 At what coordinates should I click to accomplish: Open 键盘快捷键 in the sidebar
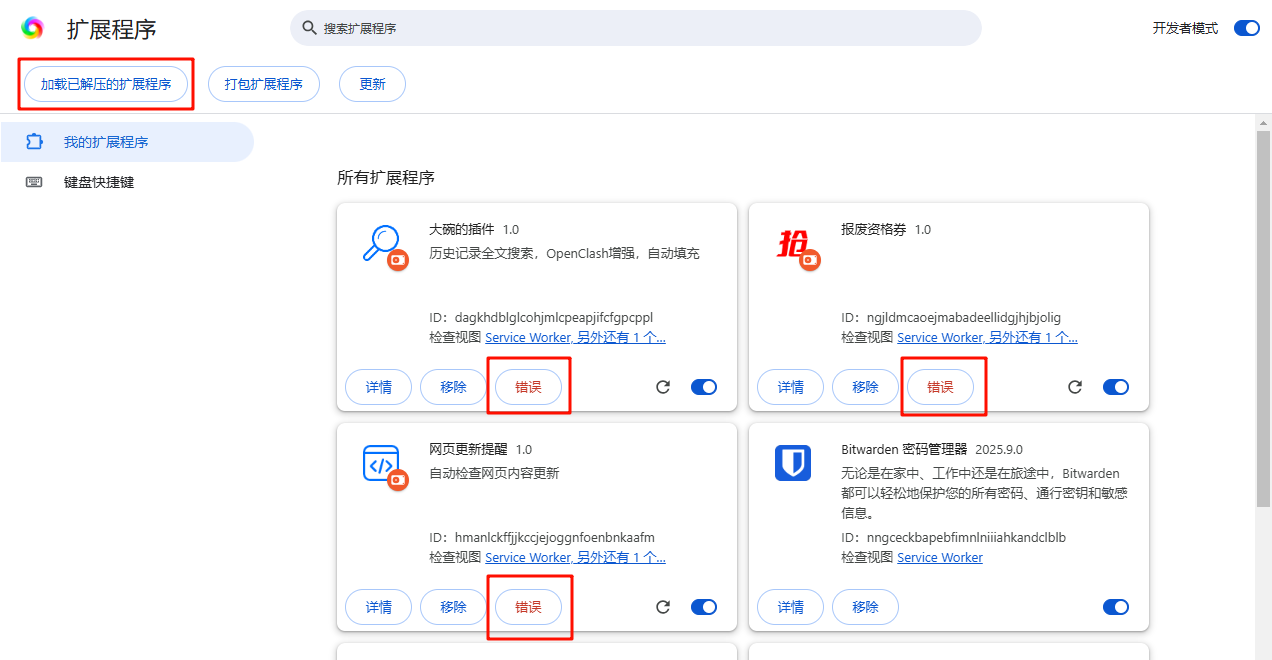coord(99,182)
